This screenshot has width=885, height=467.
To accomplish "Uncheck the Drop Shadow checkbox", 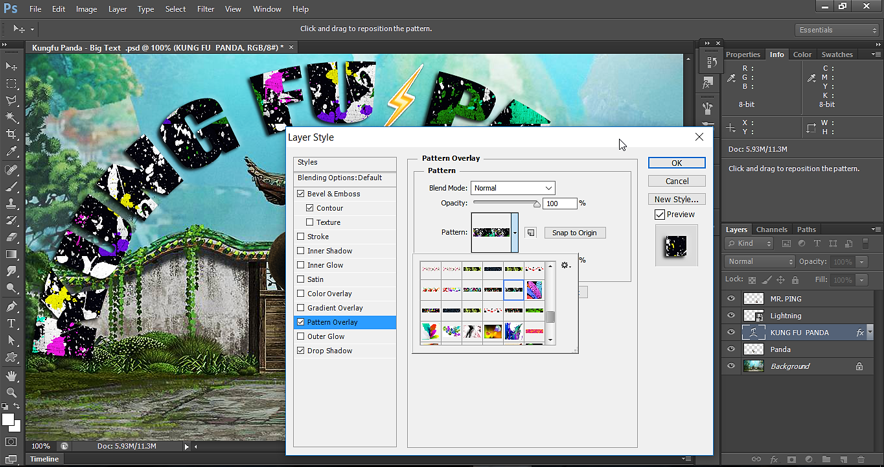I will point(301,351).
